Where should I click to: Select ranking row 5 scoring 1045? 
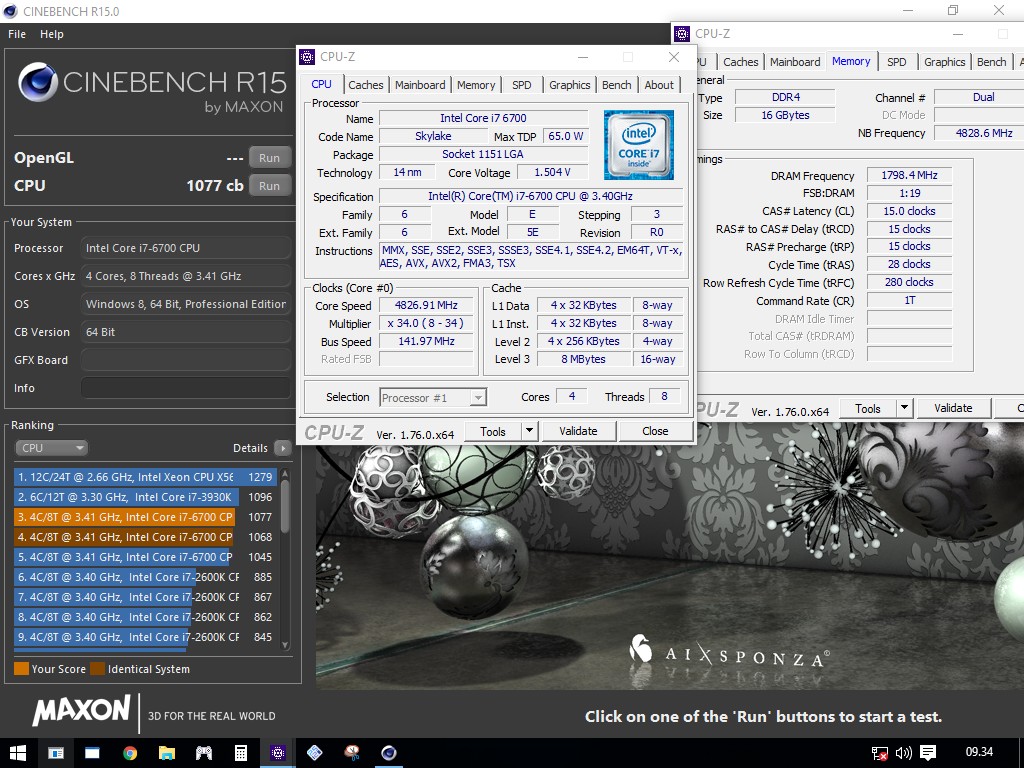click(x=145, y=558)
